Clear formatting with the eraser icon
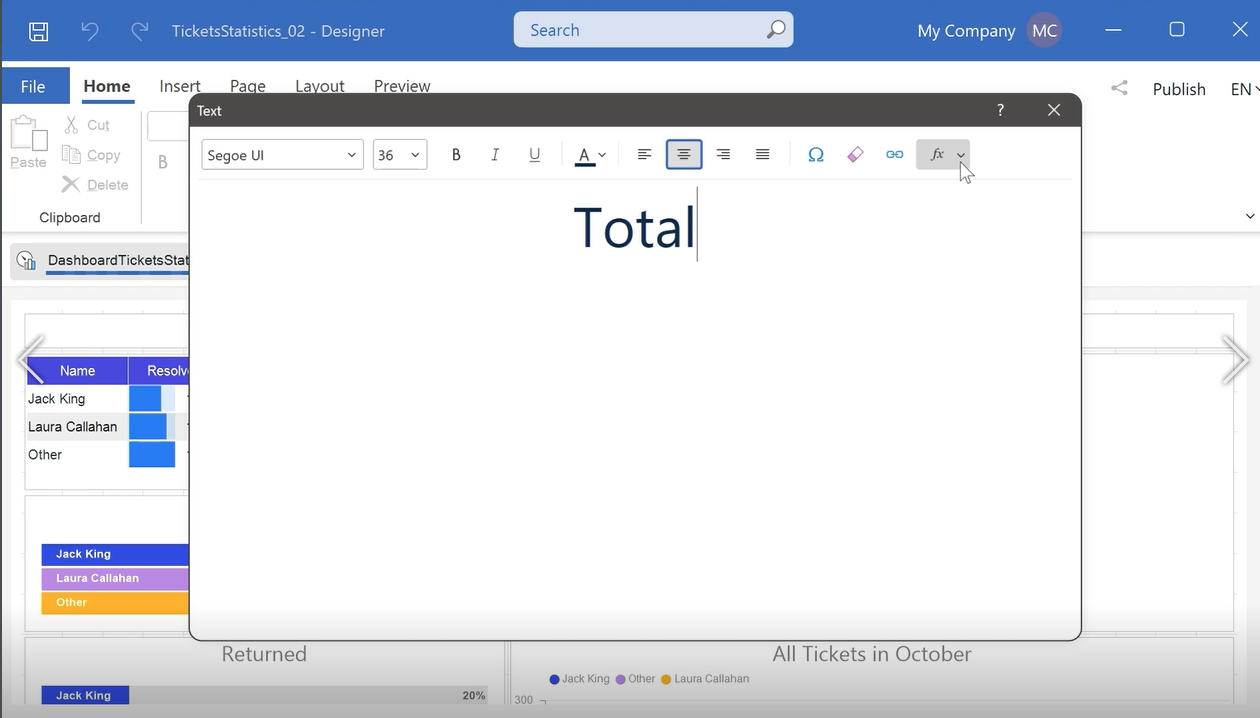This screenshot has height=718, width=1260. (x=855, y=155)
